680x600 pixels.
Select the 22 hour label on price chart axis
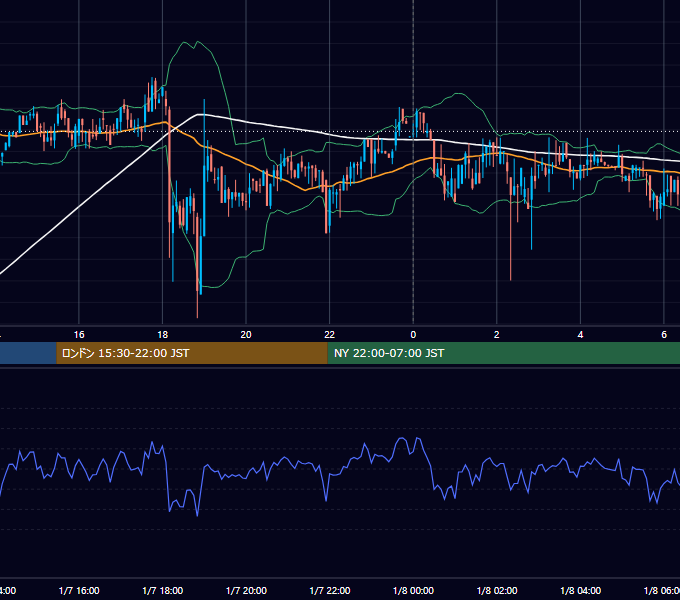pyautogui.click(x=330, y=335)
